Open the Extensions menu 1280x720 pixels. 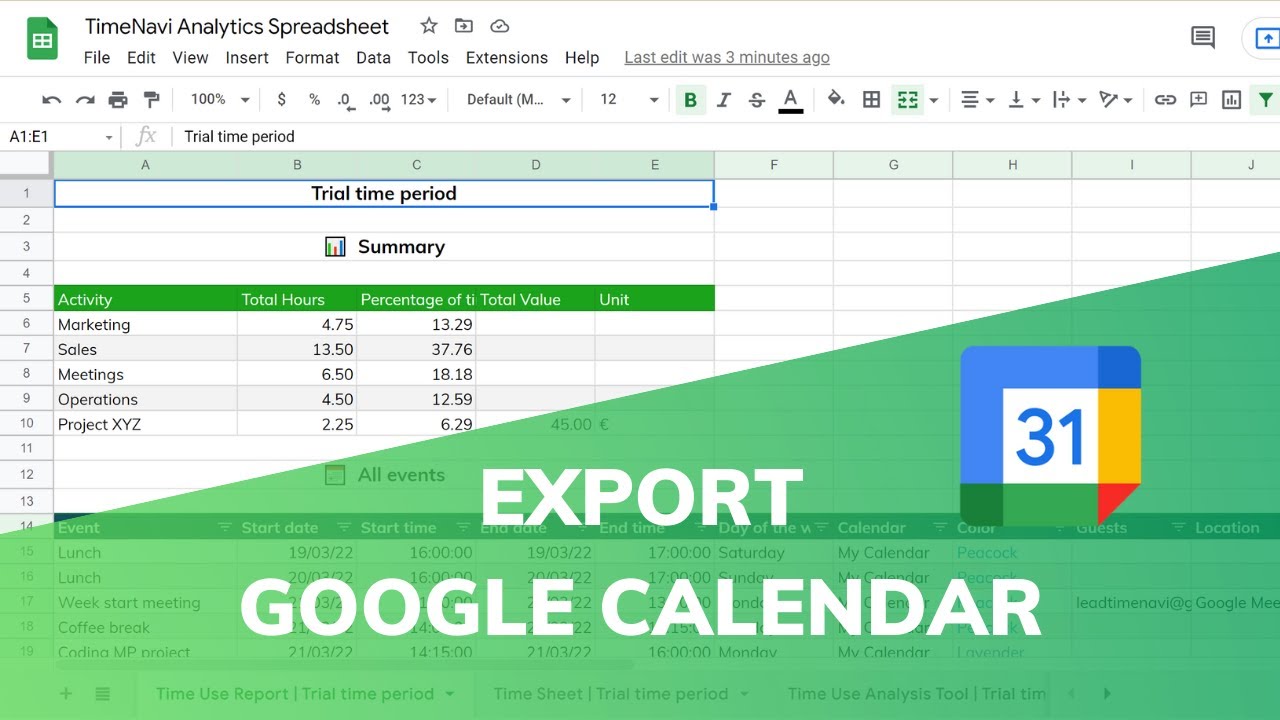click(x=506, y=57)
